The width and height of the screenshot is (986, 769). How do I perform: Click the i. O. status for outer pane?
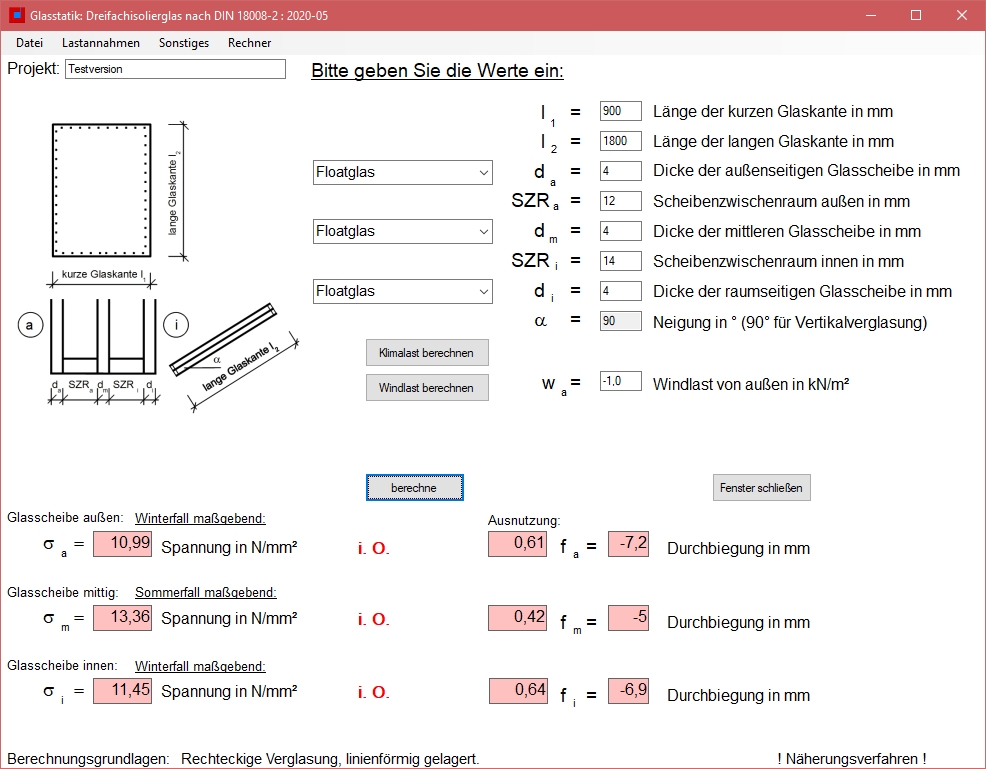tap(374, 548)
